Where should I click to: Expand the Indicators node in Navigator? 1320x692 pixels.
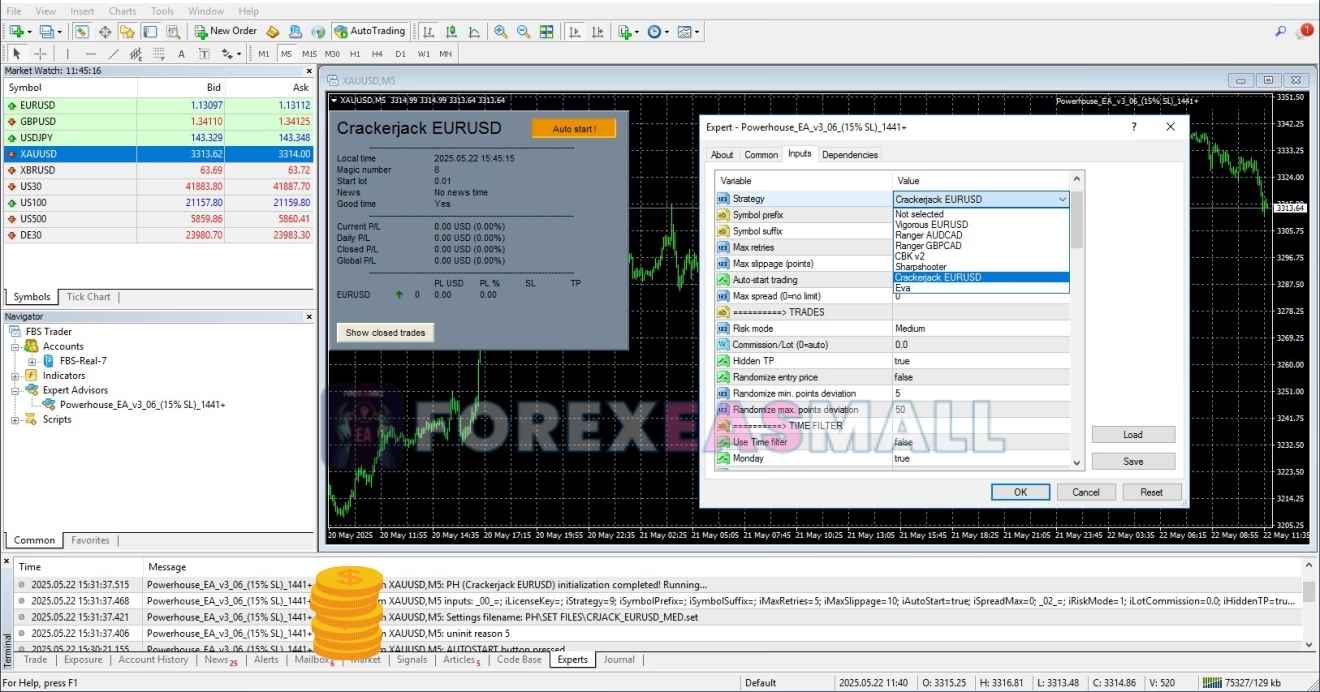pyautogui.click(x=16, y=376)
